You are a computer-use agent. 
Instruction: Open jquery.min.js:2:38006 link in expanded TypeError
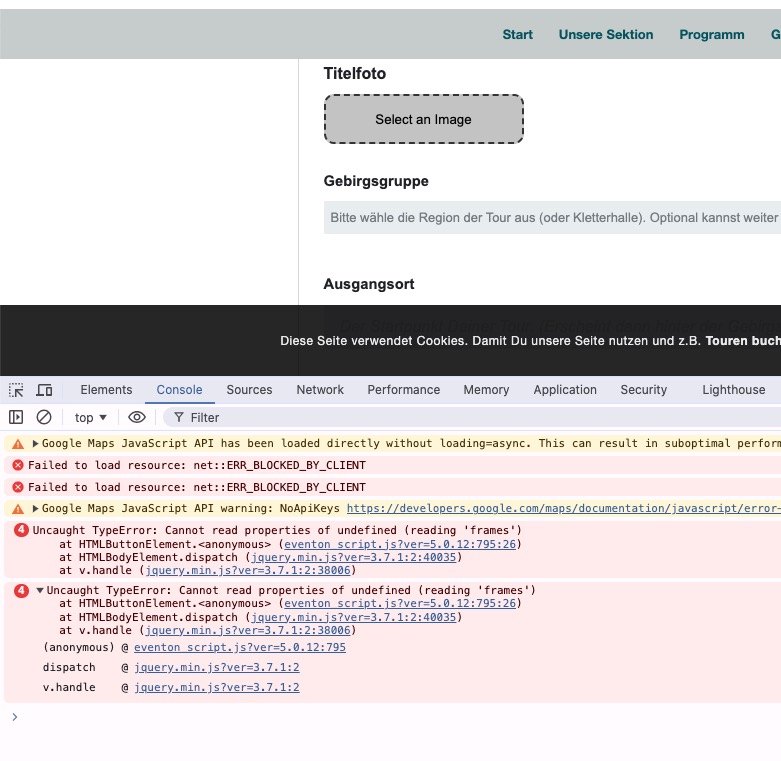(x=248, y=631)
